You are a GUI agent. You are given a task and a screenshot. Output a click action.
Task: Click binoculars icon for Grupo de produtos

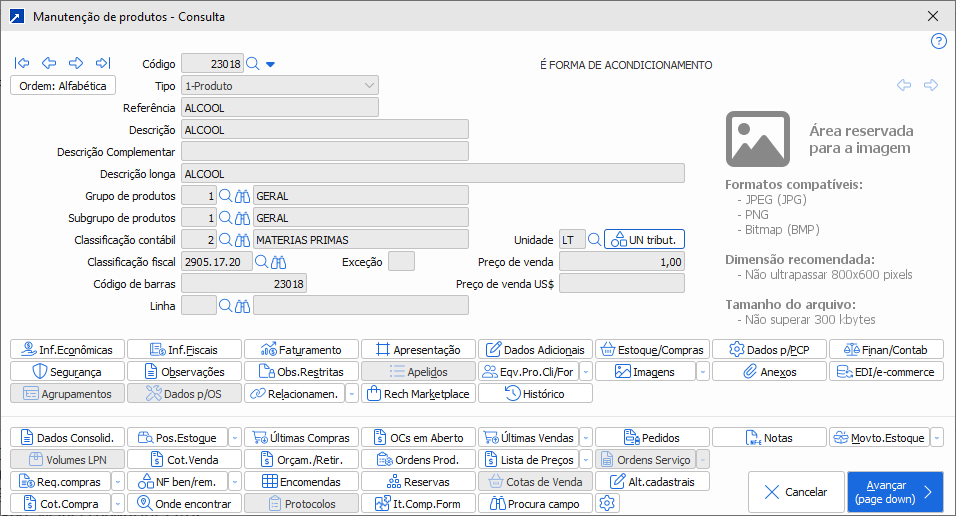tap(242, 196)
